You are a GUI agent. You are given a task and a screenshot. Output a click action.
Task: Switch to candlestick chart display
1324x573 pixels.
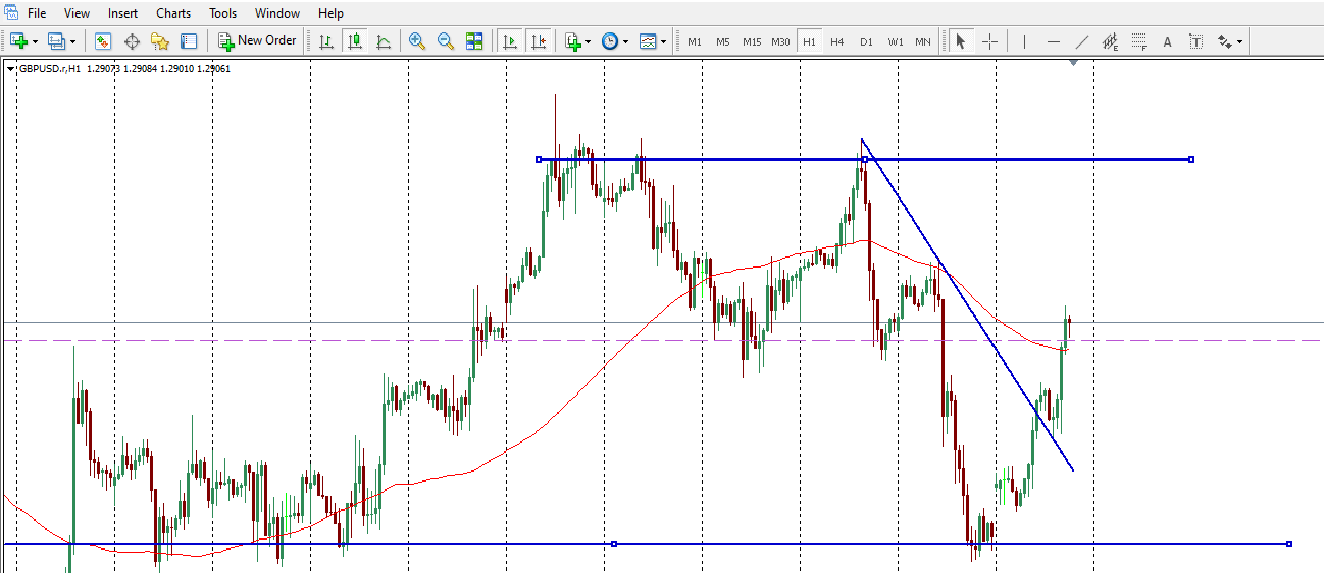tap(355, 41)
